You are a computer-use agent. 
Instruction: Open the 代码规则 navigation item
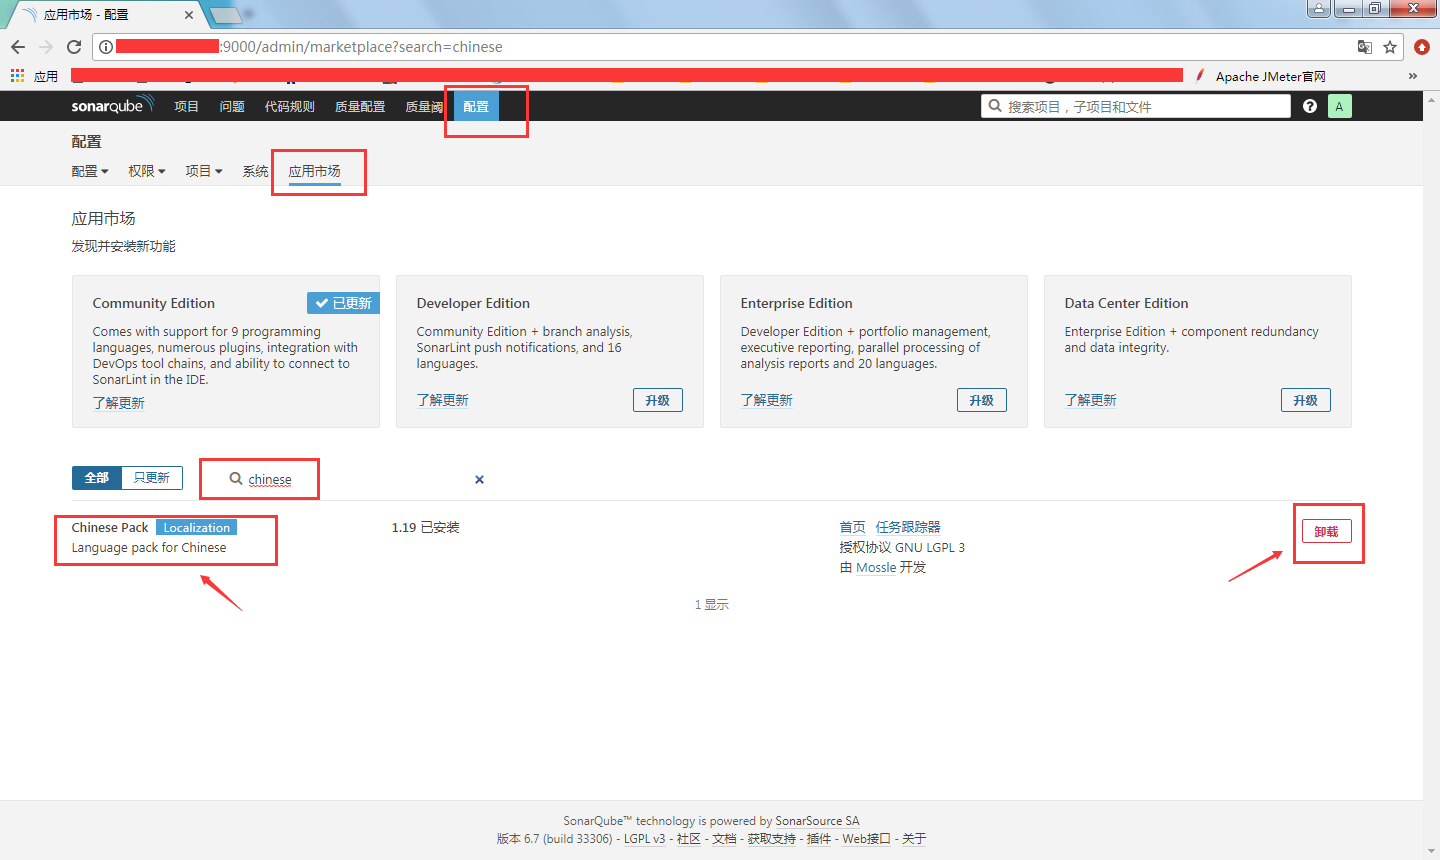point(289,106)
